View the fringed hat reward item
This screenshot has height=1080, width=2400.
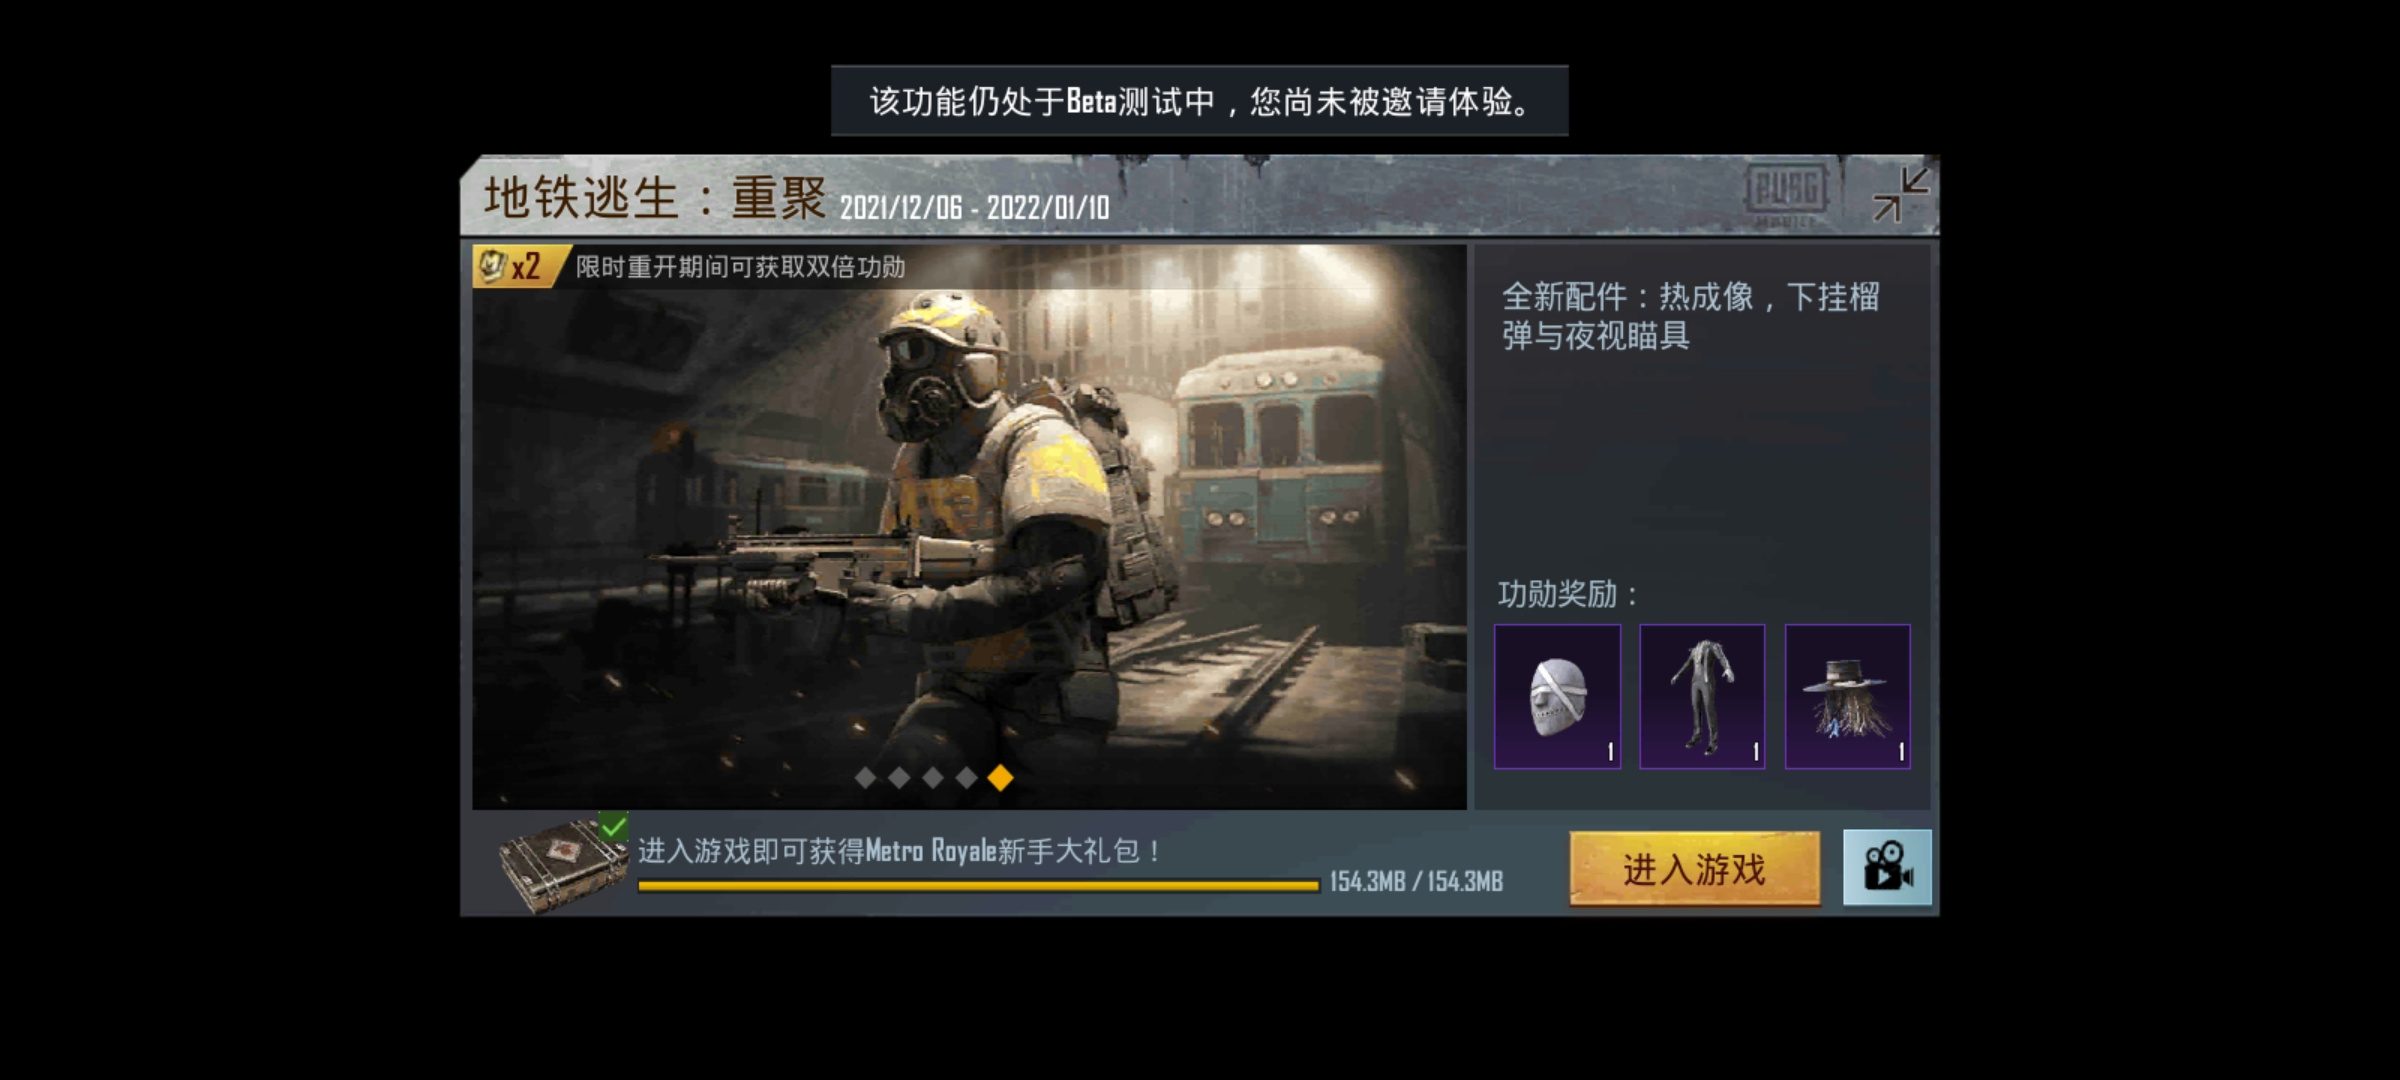pos(1848,697)
